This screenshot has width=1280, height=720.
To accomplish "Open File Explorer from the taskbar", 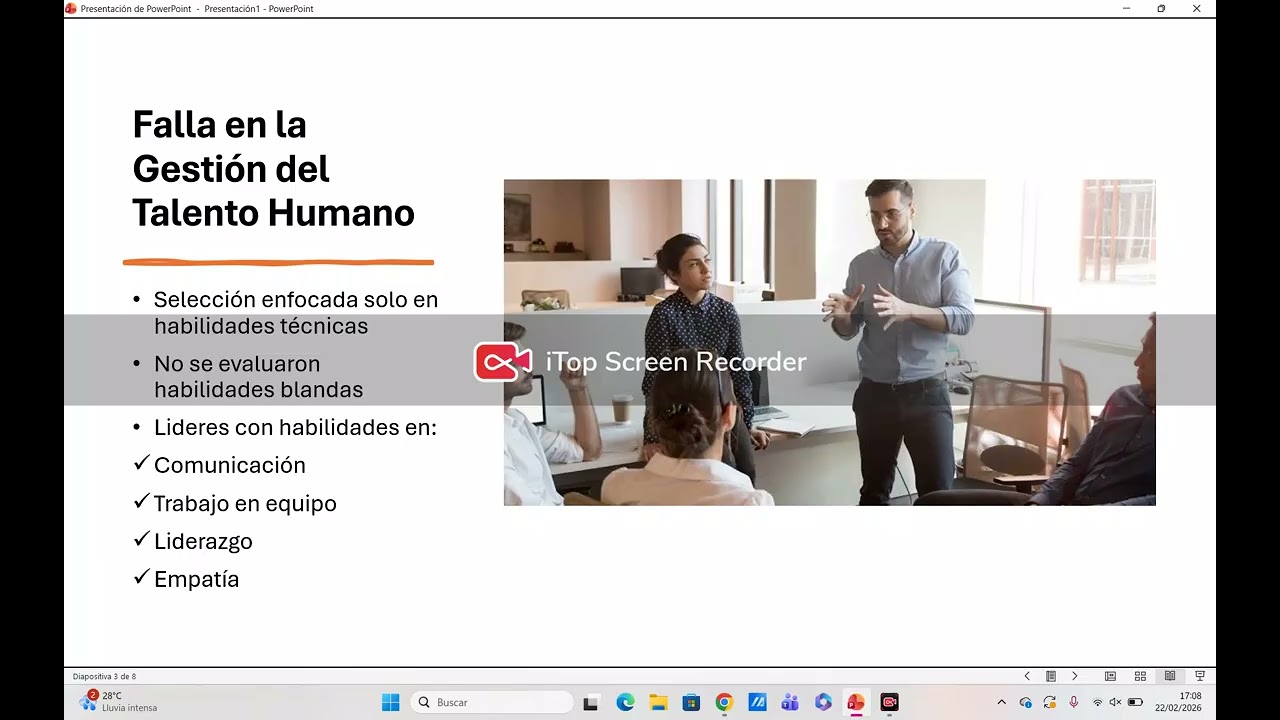I will 658,702.
